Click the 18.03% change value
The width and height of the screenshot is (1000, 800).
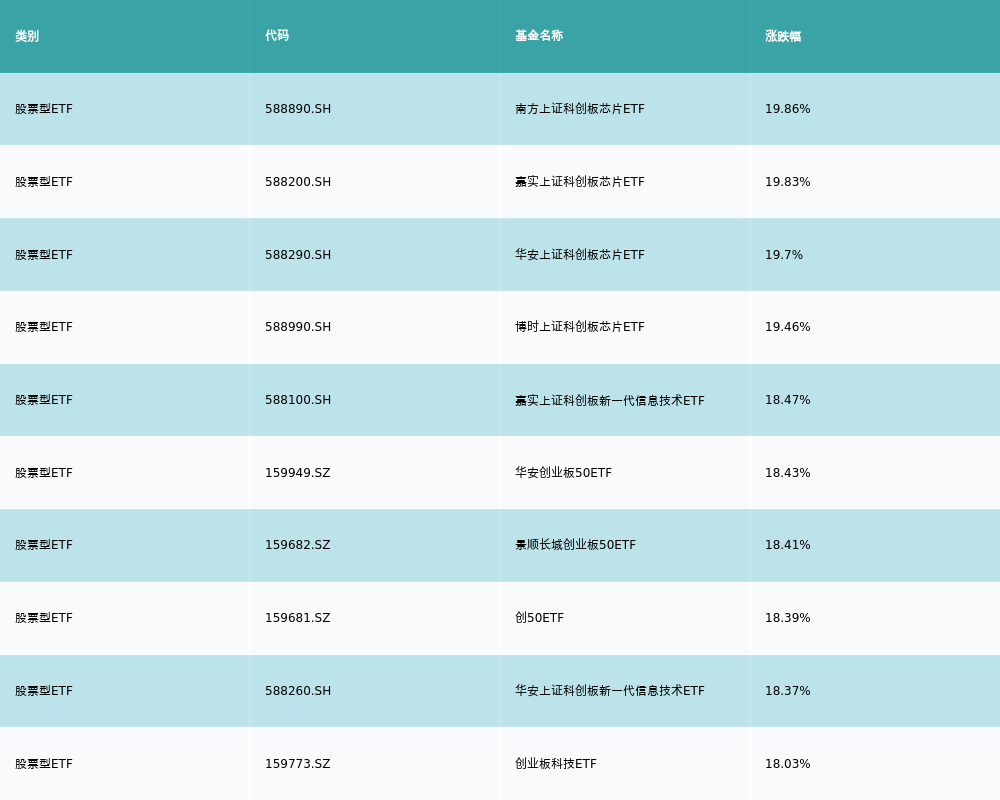[x=788, y=764]
